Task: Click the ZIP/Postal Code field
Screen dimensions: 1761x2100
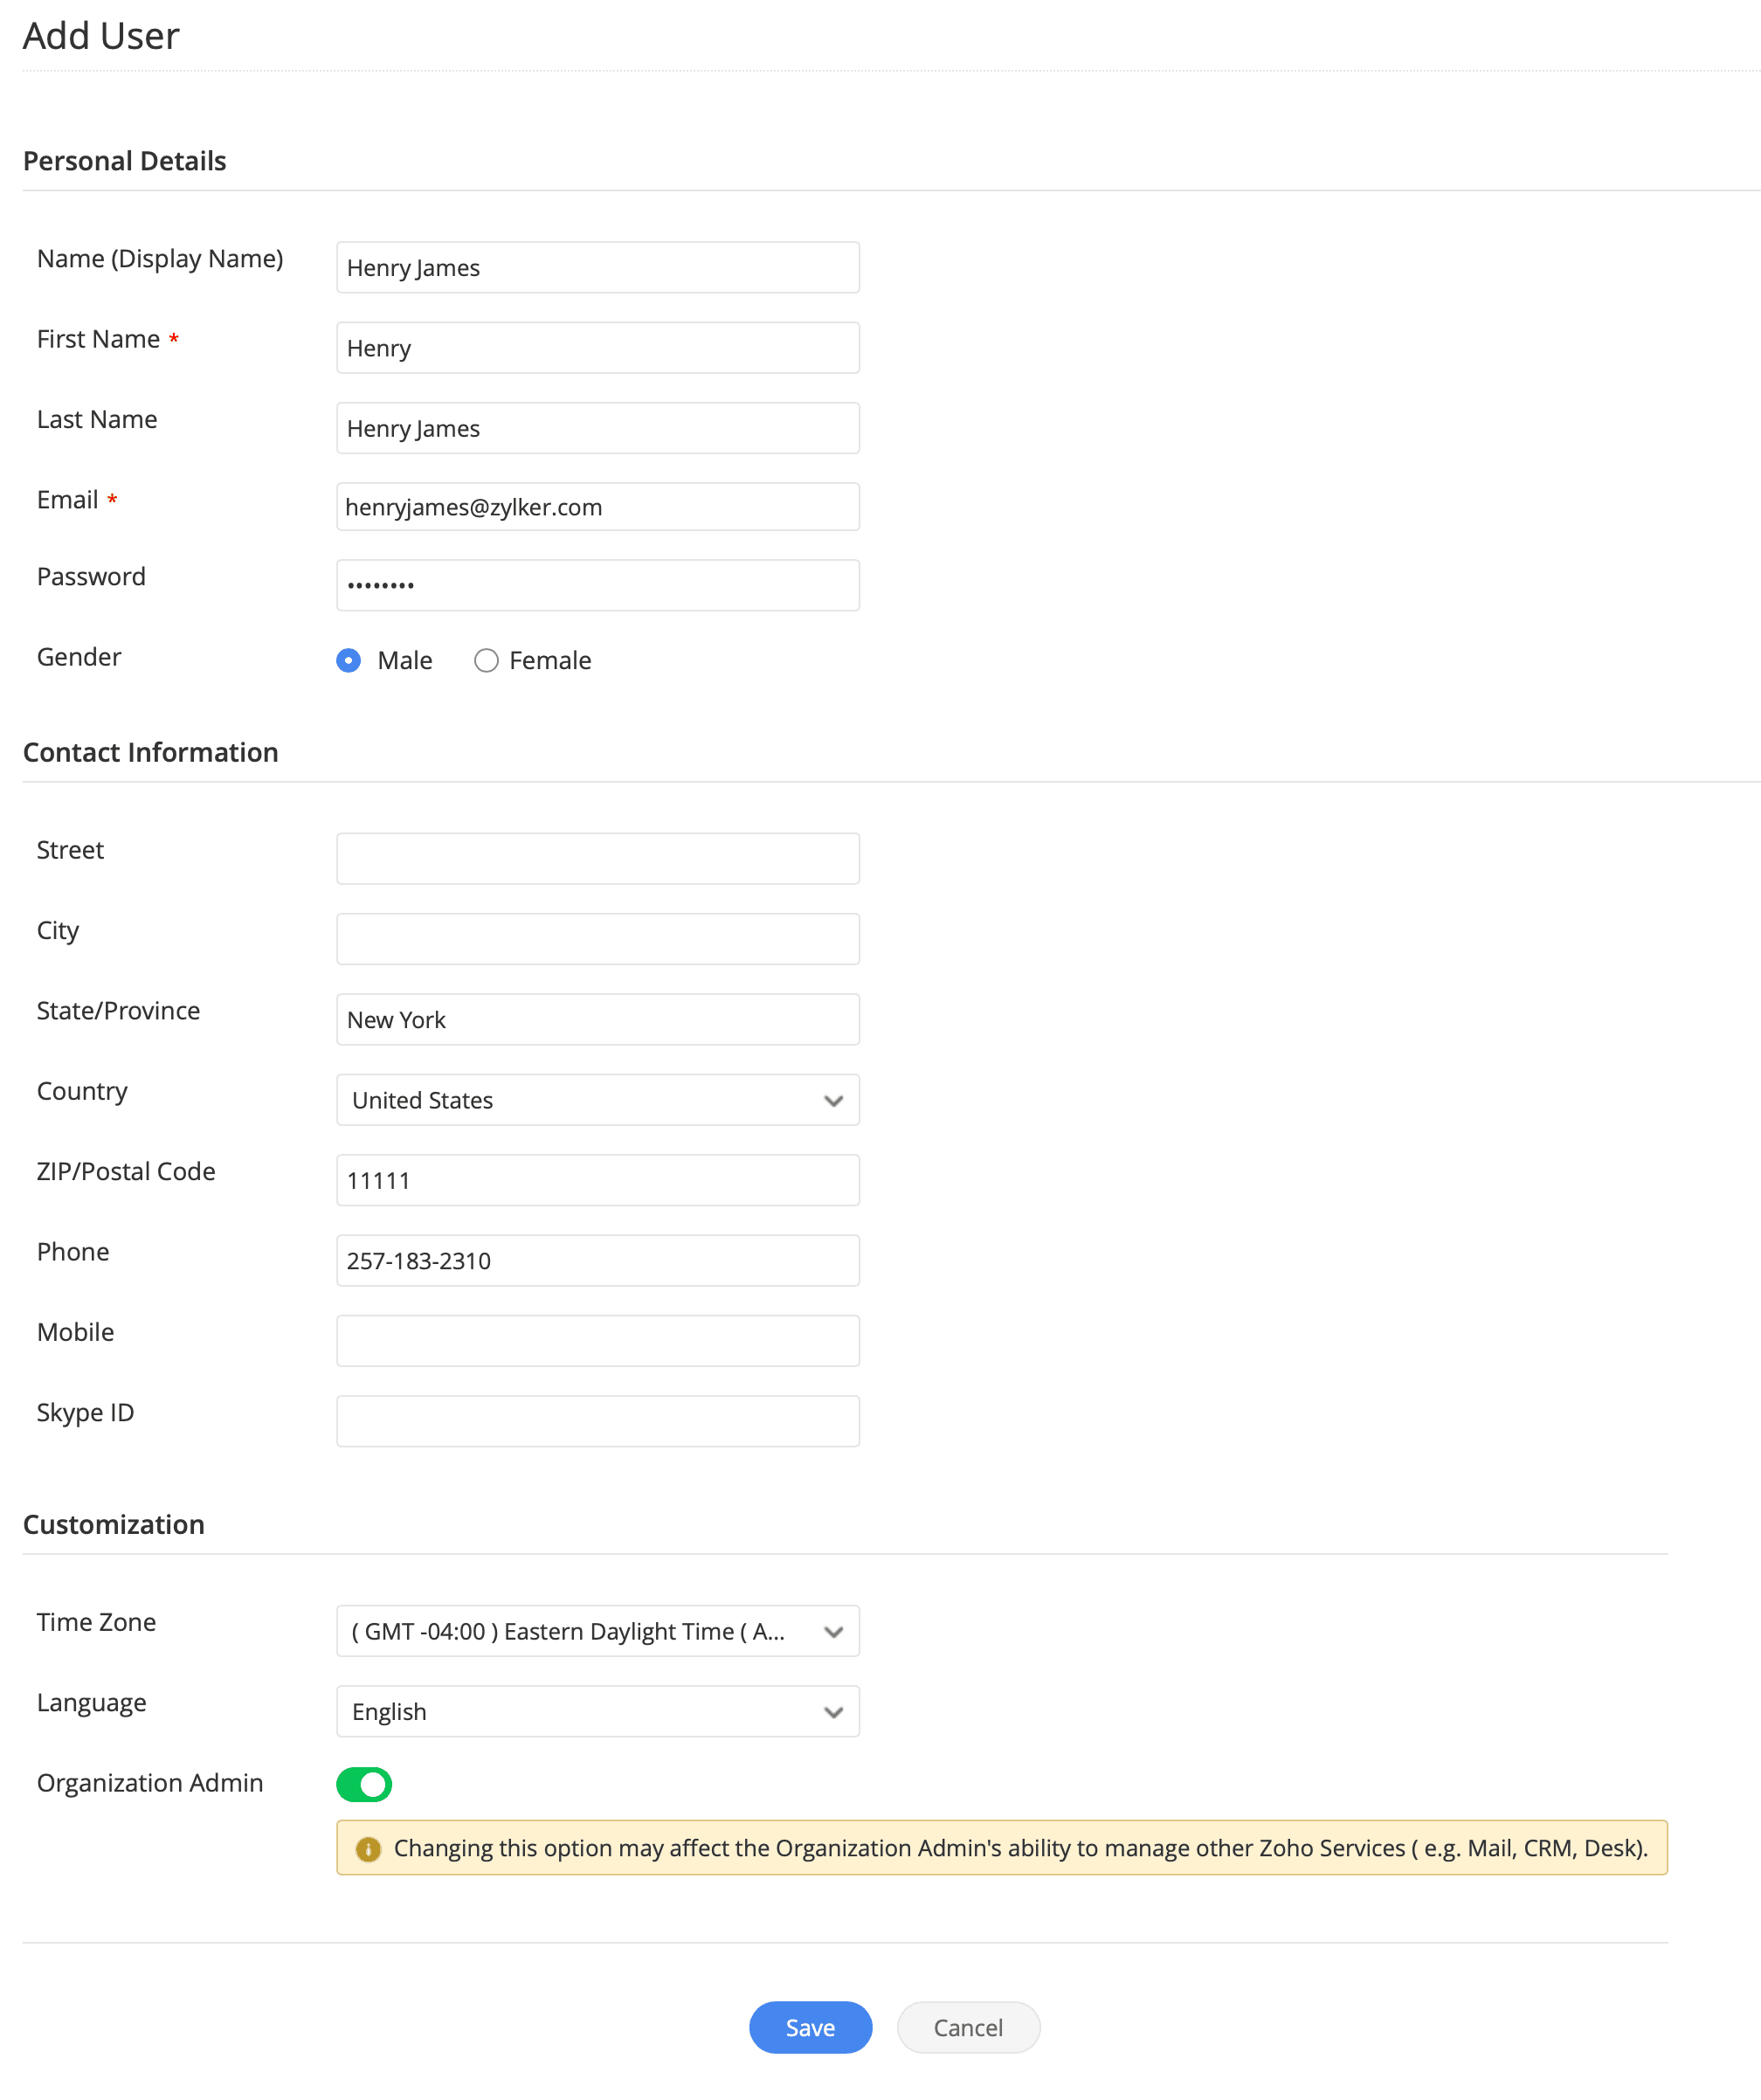Action: 597,1180
